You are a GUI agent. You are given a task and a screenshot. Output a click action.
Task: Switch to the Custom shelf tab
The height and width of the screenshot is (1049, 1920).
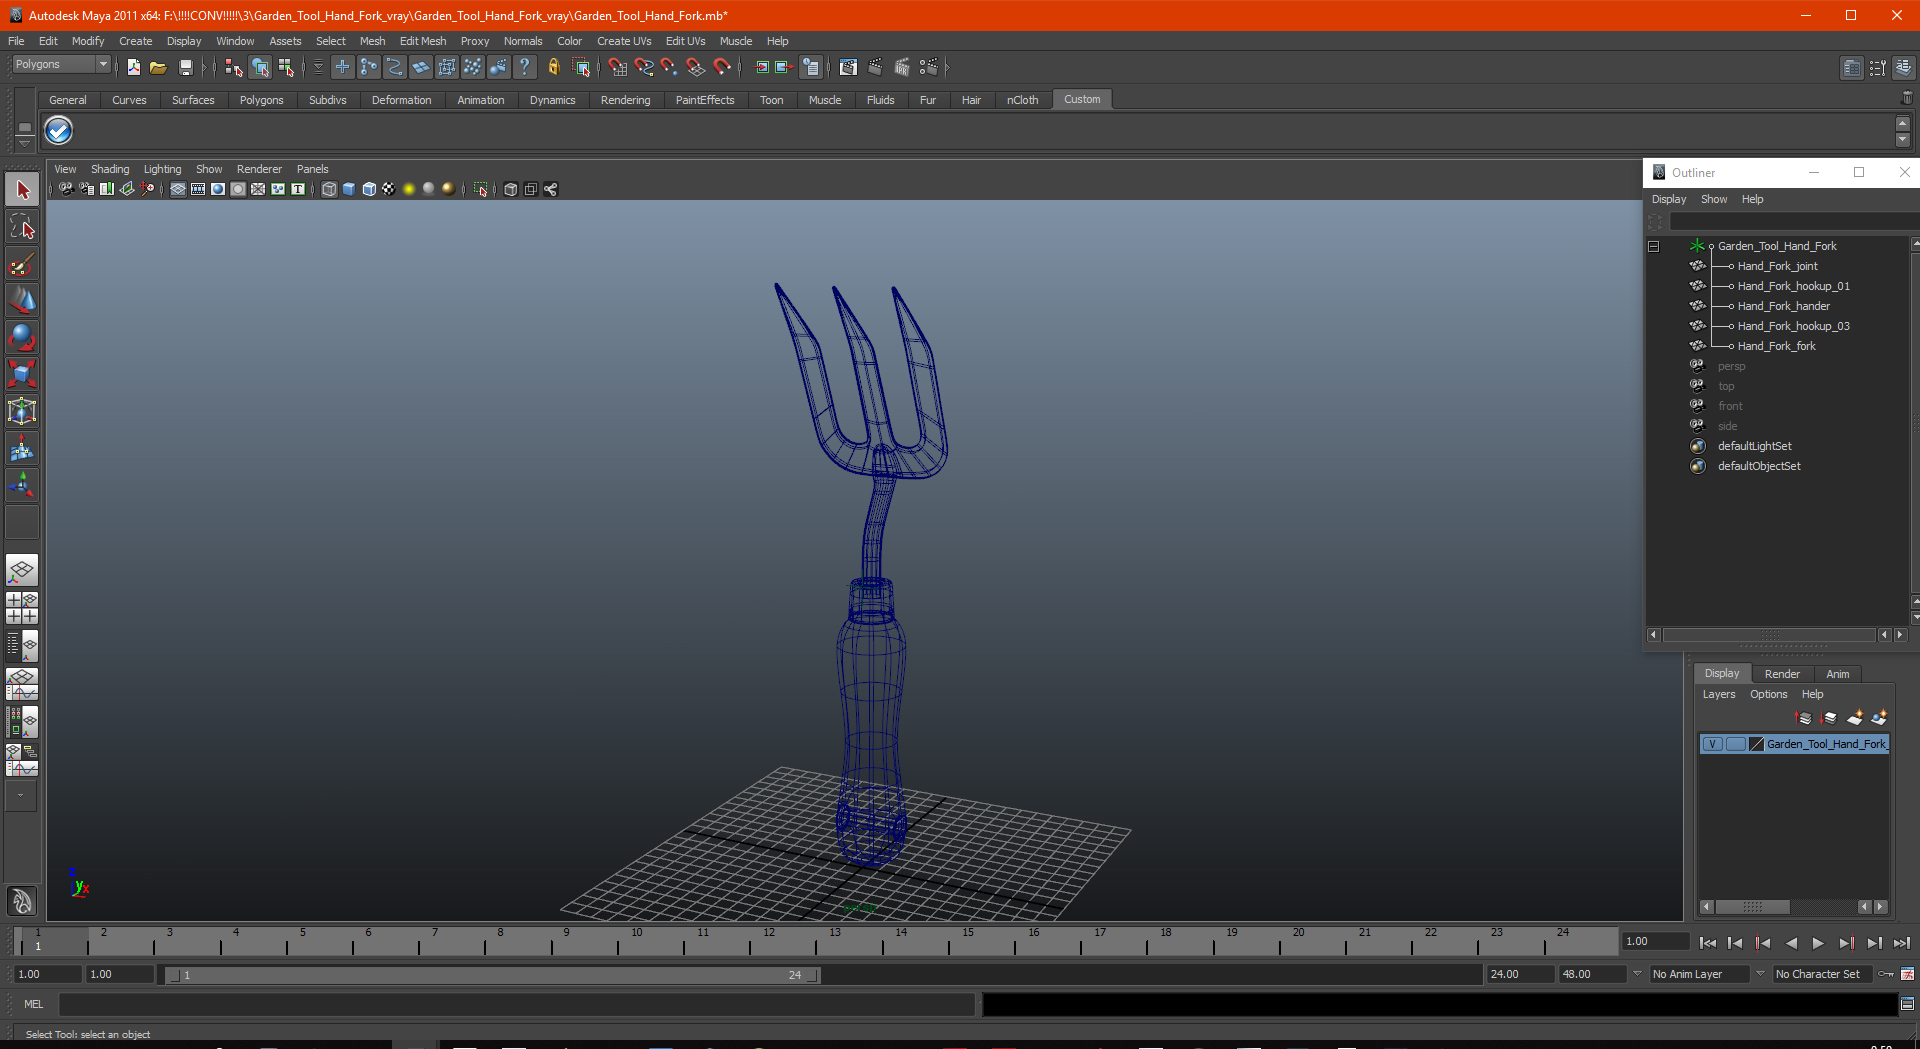[1082, 99]
